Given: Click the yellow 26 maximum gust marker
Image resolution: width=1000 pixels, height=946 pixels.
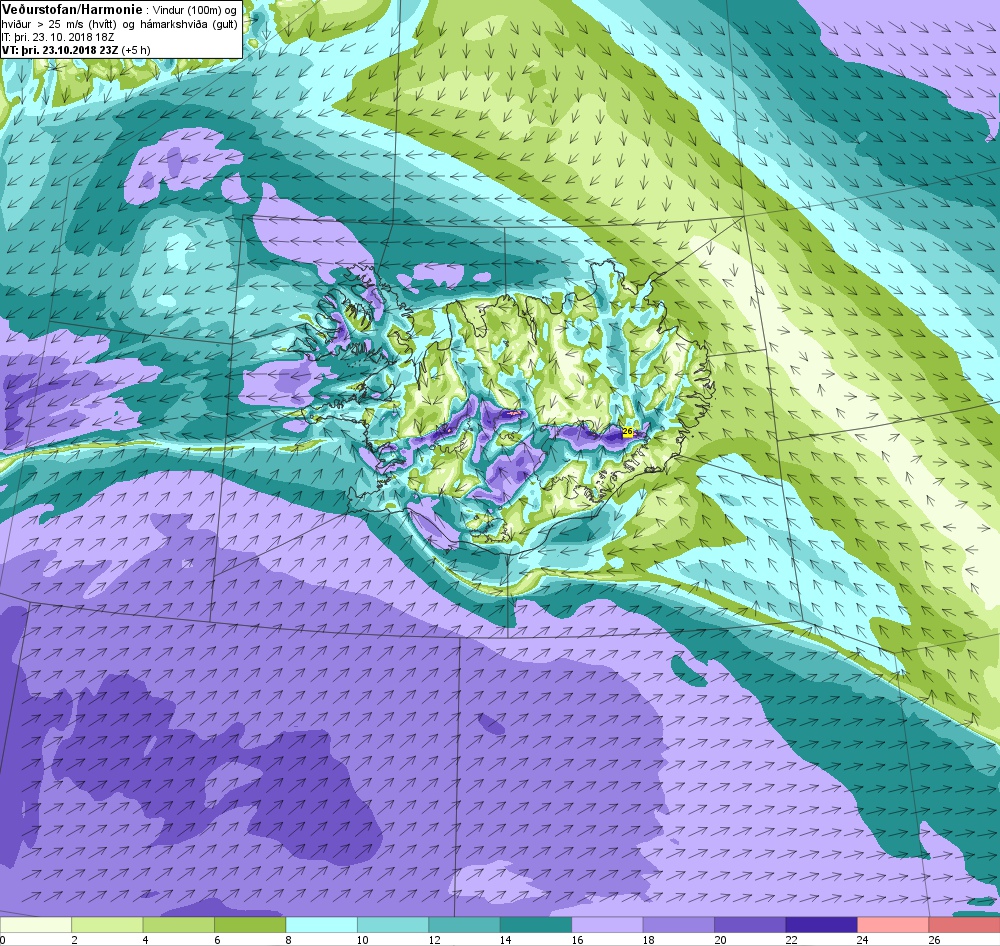Looking at the screenshot, I should click(628, 432).
